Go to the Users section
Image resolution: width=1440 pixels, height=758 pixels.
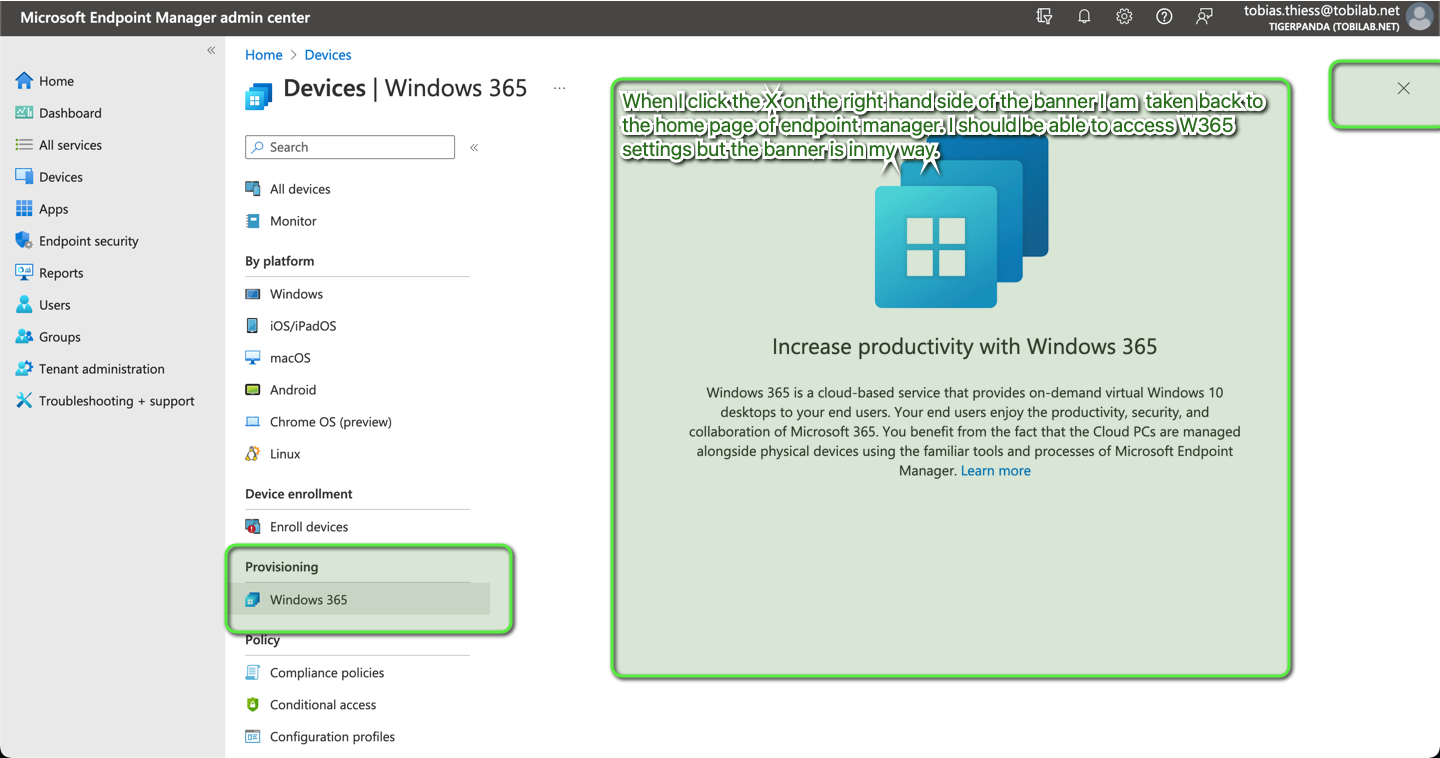(x=55, y=304)
